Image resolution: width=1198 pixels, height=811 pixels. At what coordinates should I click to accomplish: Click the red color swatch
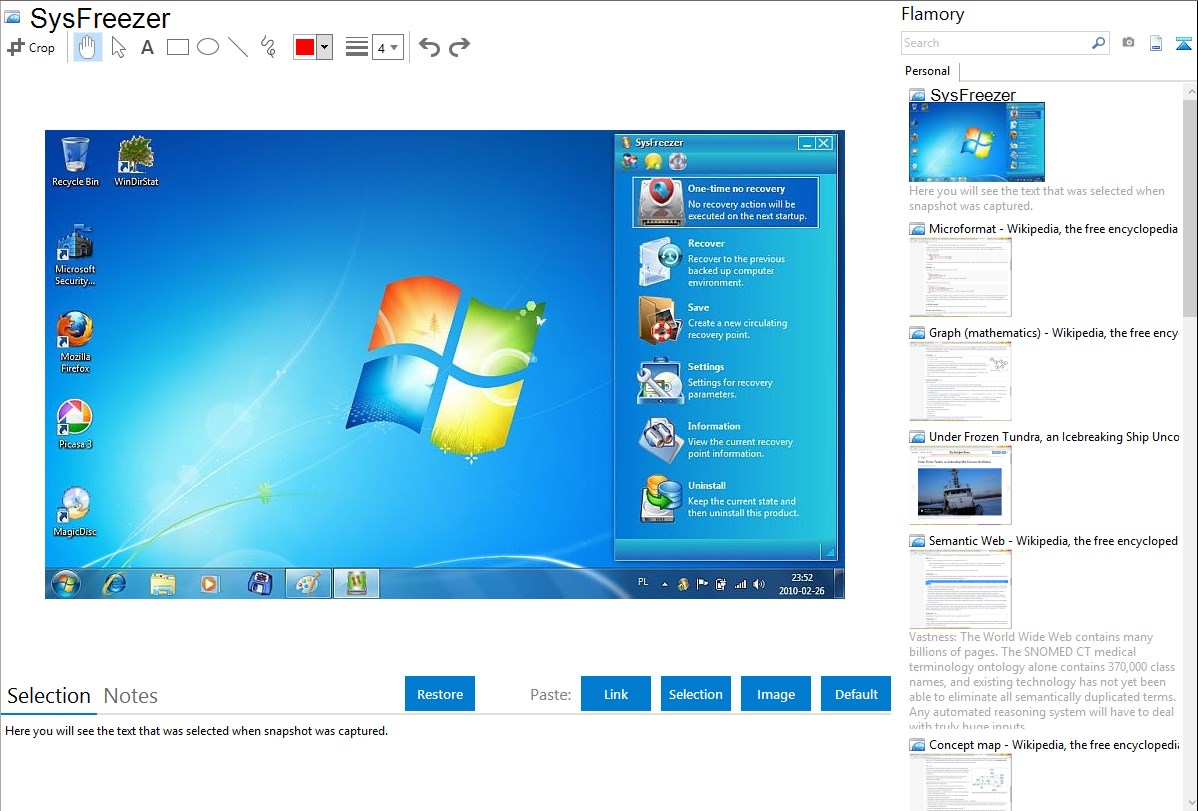(x=305, y=47)
